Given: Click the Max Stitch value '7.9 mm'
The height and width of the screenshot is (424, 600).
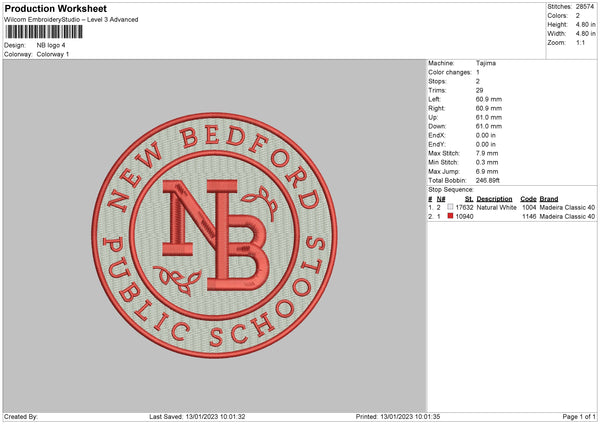Looking at the screenshot, I should [x=487, y=153].
